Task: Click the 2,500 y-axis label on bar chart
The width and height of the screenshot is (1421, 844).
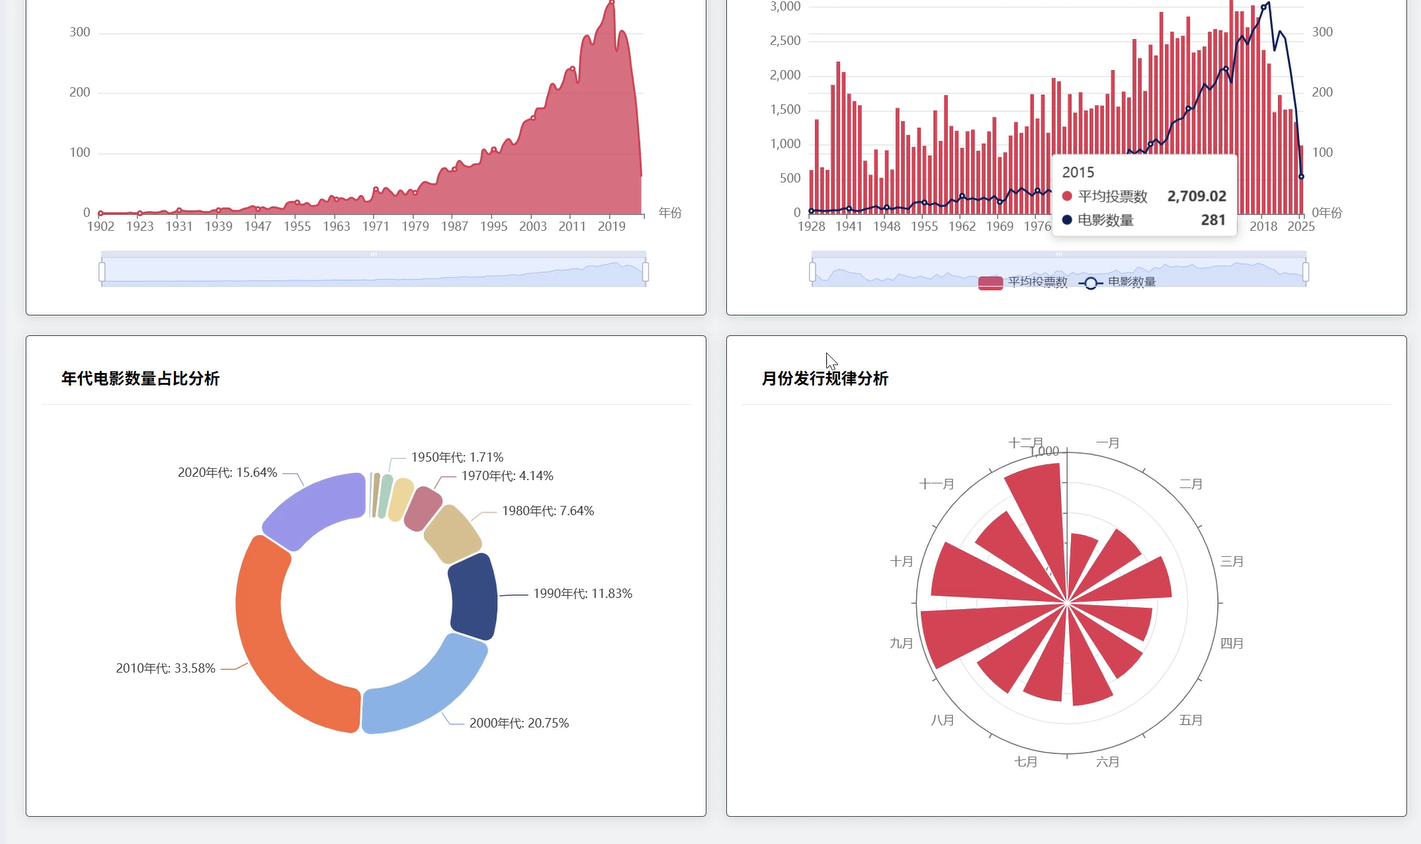Action: point(785,41)
